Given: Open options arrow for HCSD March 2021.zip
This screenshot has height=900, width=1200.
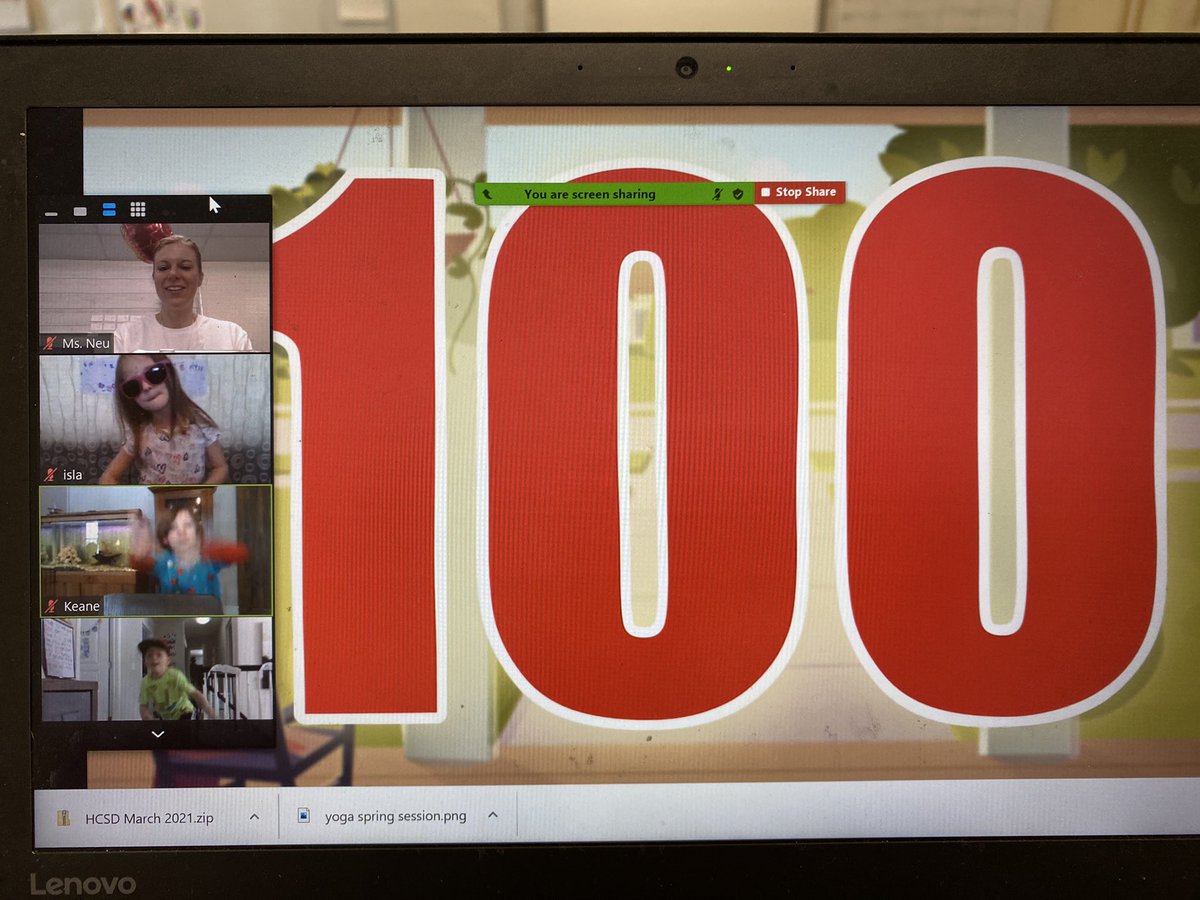Looking at the screenshot, I should pos(254,817).
